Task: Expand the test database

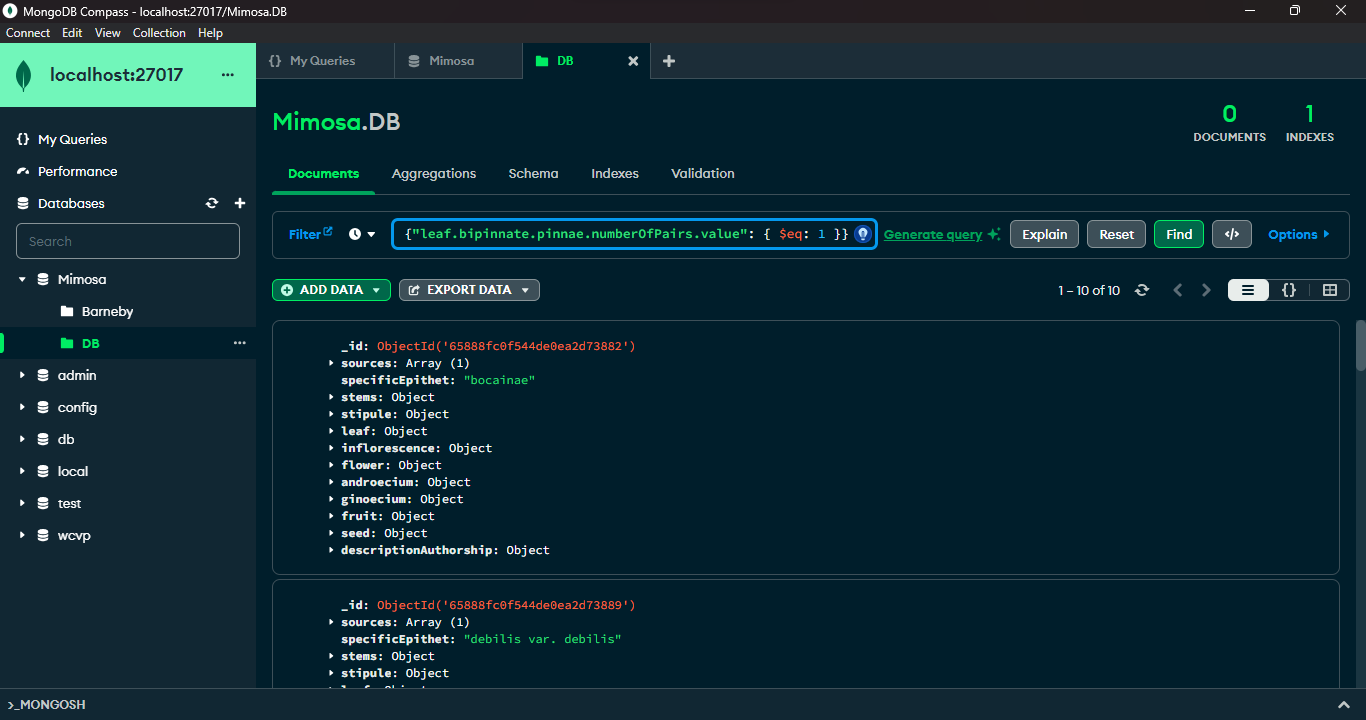Action: [22, 503]
